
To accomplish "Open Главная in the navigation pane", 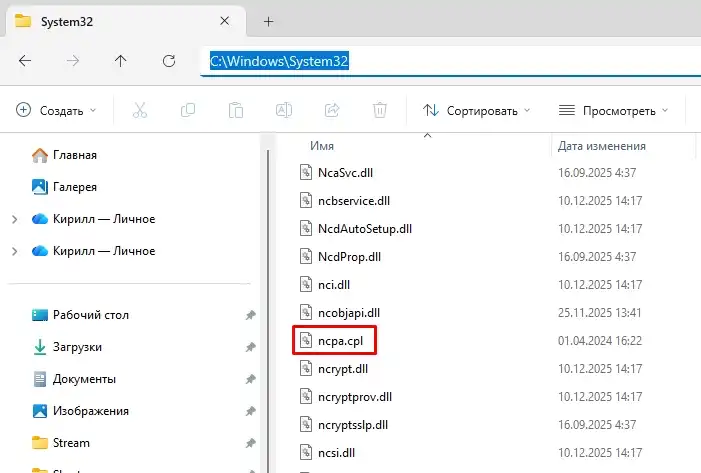I will click(x=75, y=155).
